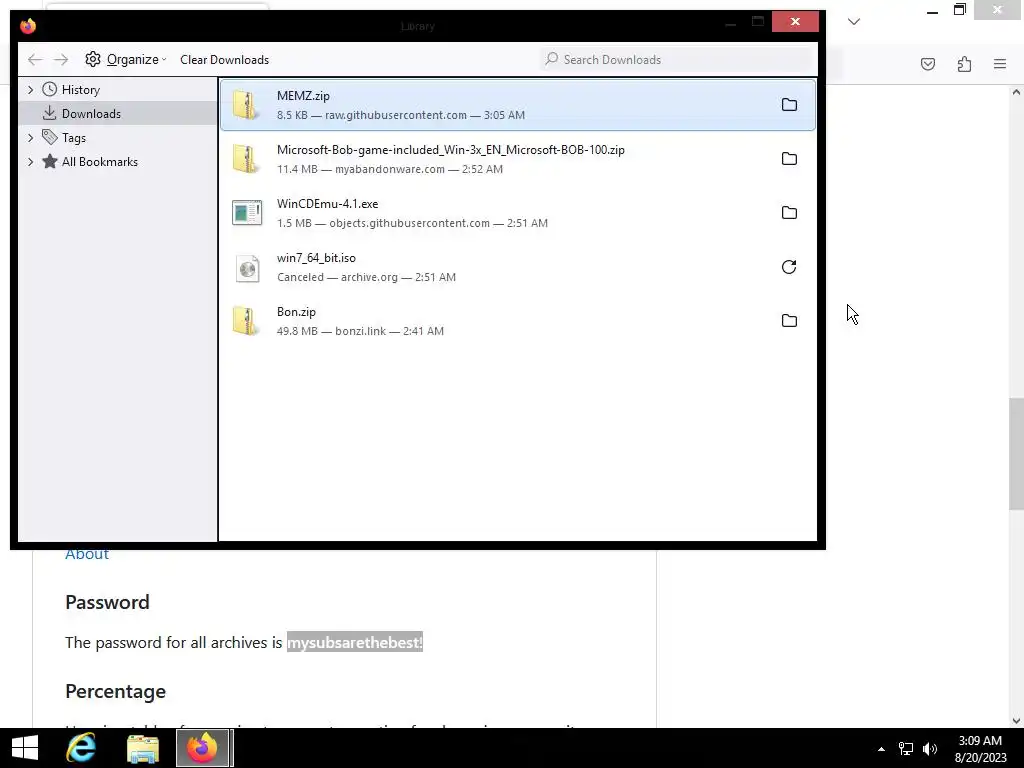Open the network icon in system tray

click(906, 749)
